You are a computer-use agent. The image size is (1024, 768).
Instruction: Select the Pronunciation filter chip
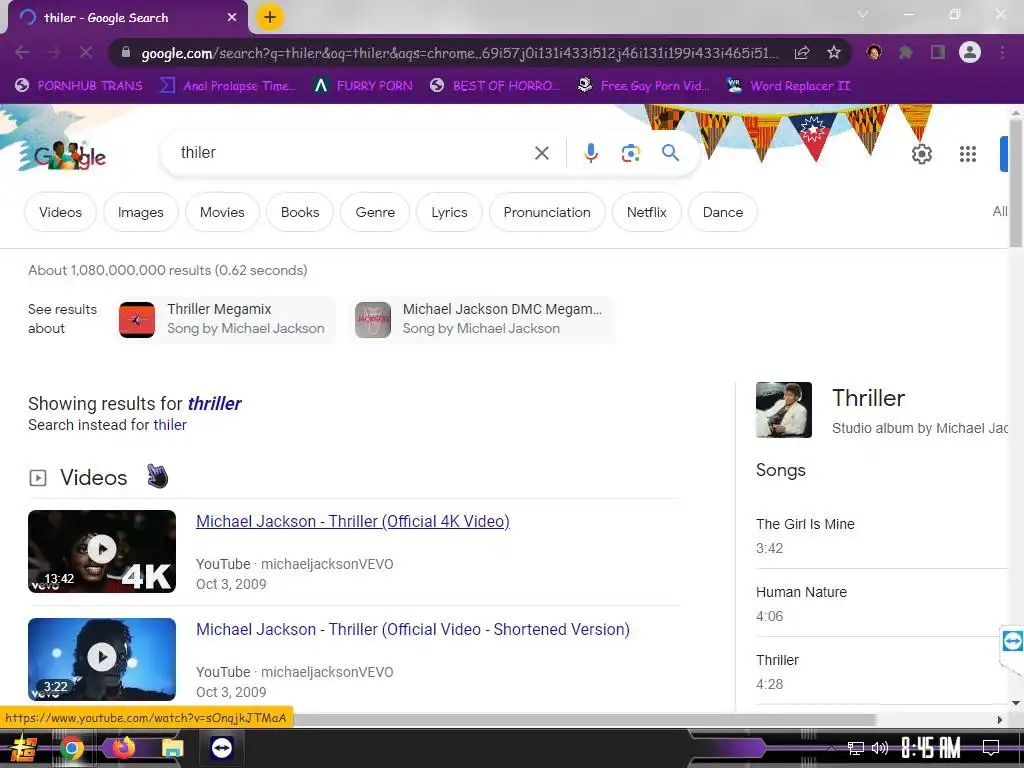[x=547, y=212]
